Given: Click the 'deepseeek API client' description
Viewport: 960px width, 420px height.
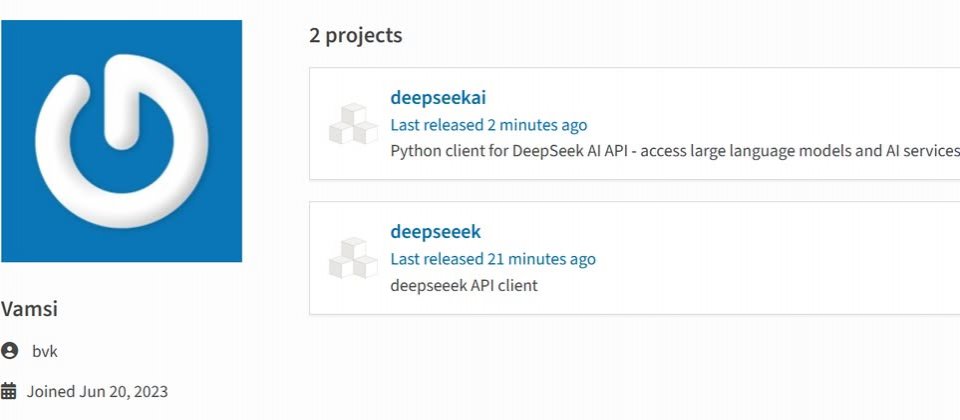Looking at the screenshot, I should pos(464,286).
